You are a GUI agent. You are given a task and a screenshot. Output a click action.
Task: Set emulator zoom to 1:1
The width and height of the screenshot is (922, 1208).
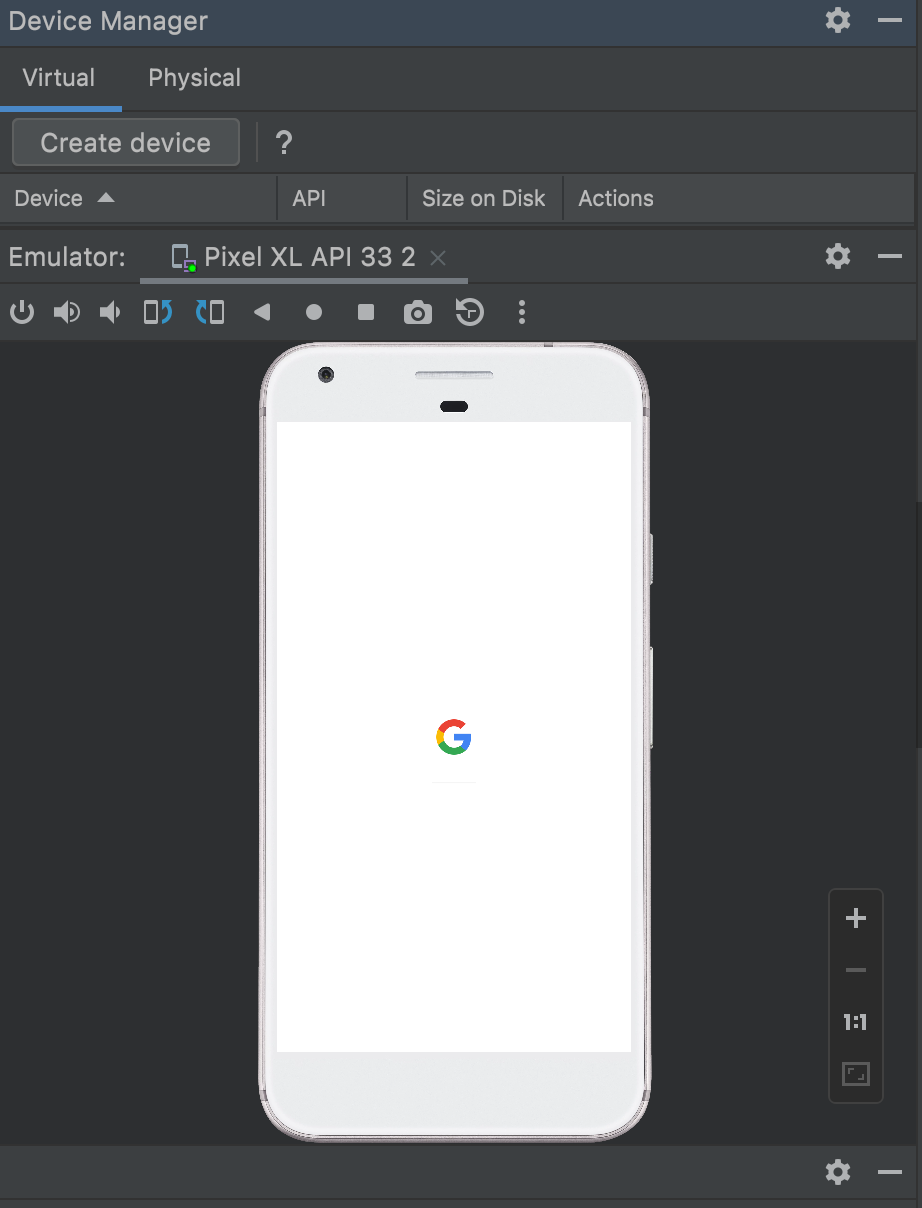pyautogui.click(x=856, y=1022)
